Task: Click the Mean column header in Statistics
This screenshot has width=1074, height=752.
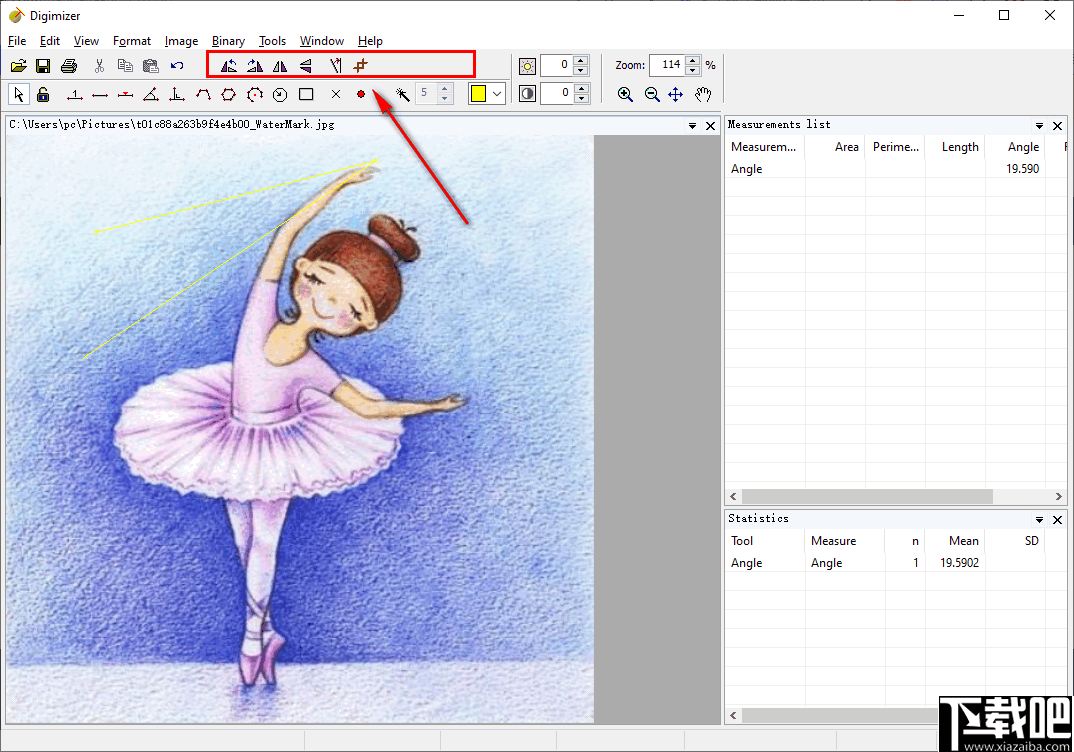Action: pos(963,541)
